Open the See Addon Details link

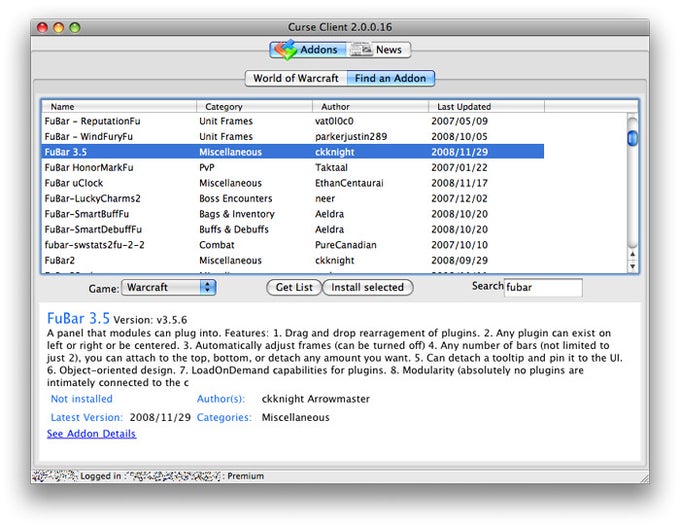pyautogui.click(x=92, y=434)
